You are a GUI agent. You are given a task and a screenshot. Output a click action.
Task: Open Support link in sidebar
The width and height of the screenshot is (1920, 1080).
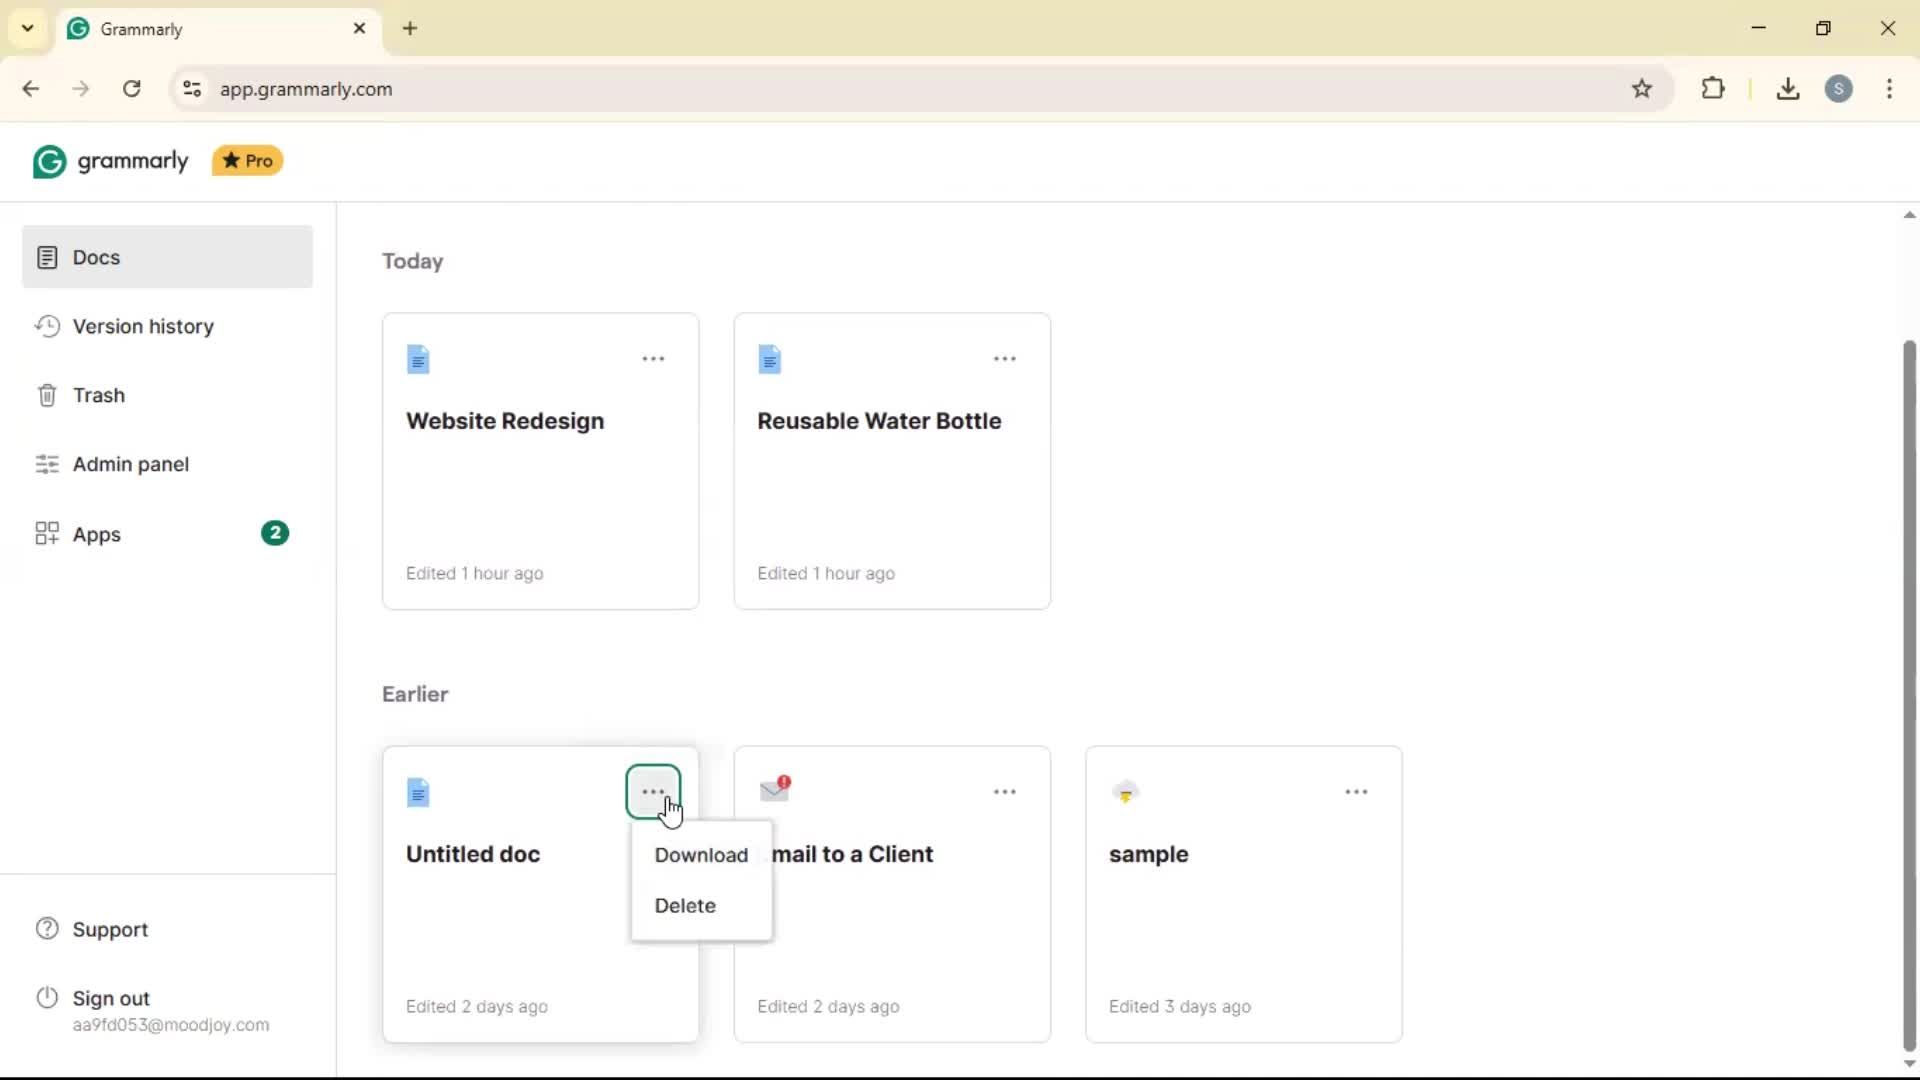click(110, 929)
